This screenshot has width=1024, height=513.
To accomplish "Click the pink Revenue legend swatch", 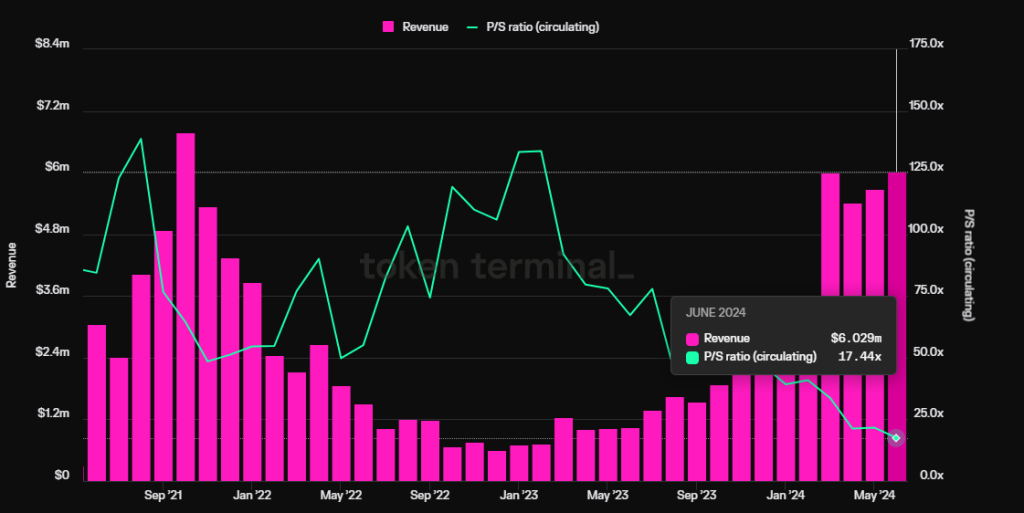I will point(388,27).
